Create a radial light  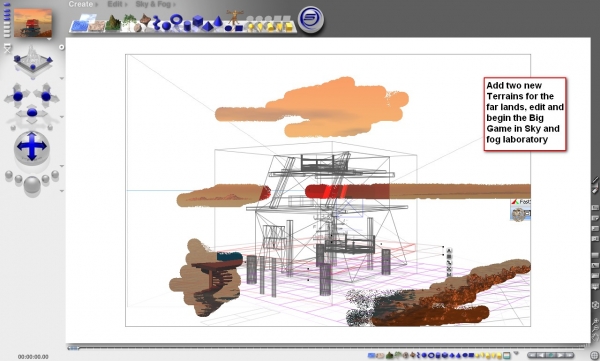(x=251, y=27)
